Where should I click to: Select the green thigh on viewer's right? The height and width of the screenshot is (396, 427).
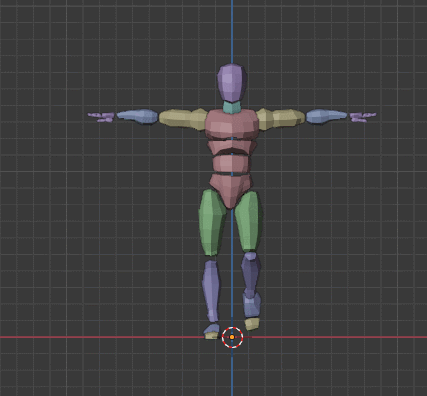248,221
